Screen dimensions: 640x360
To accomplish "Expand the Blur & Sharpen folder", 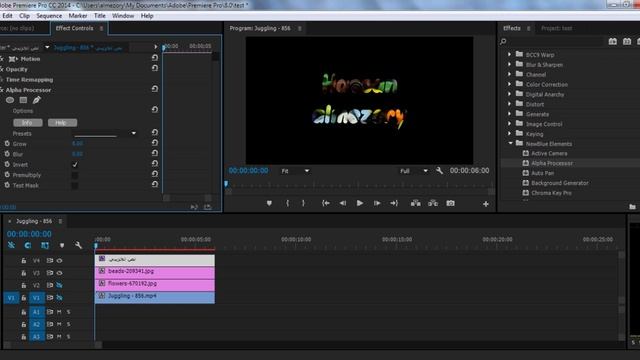I will [x=509, y=64].
